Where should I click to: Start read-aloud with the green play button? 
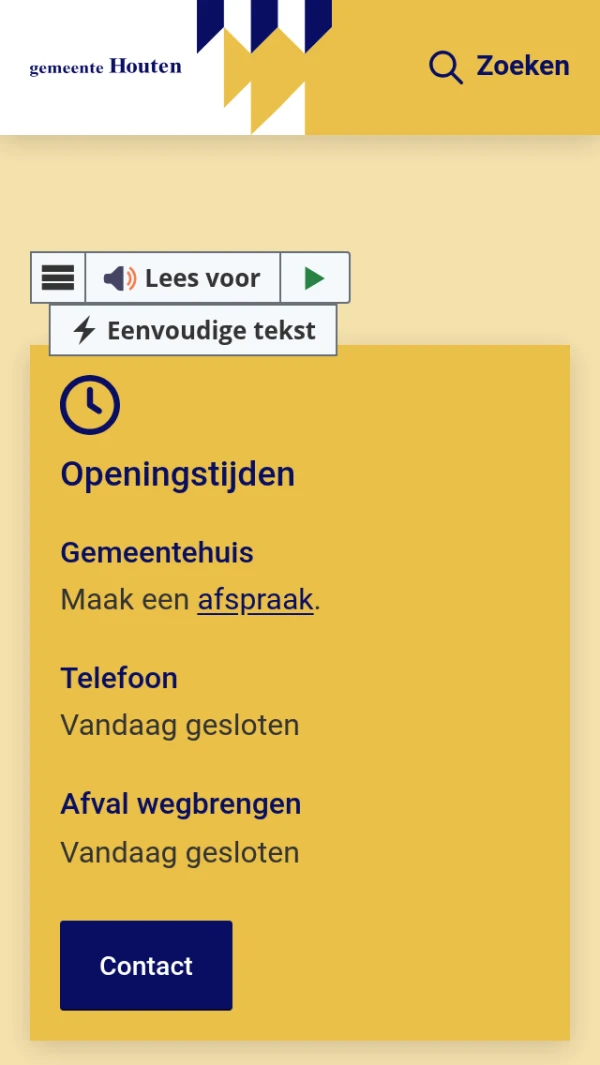pyautogui.click(x=314, y=278)
